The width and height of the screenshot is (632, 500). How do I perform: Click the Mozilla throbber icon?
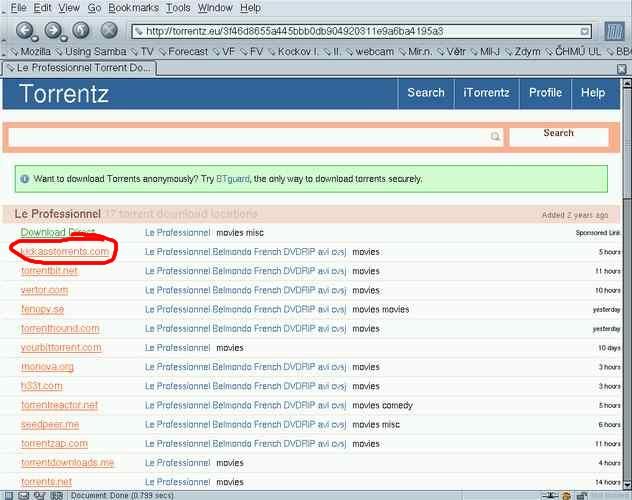(x=615, y=31)
